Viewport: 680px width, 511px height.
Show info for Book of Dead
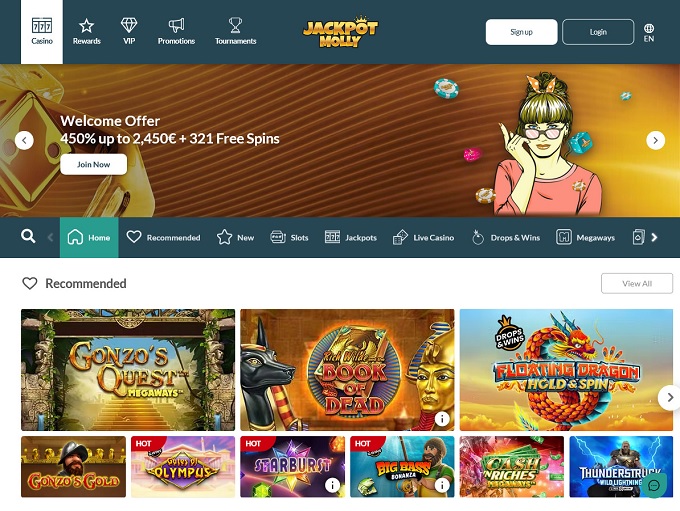[x=442, y=419]
